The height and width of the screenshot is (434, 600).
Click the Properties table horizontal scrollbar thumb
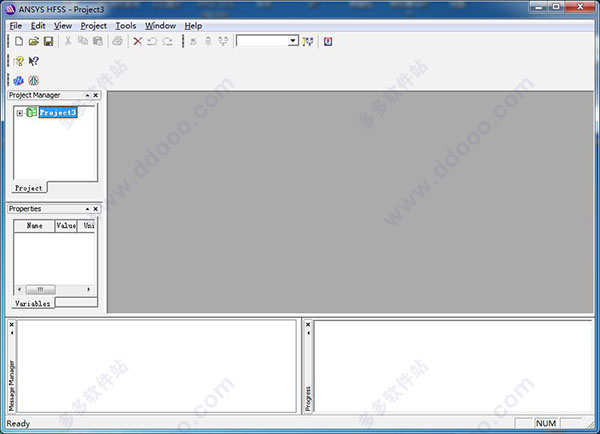click(40, 289)
